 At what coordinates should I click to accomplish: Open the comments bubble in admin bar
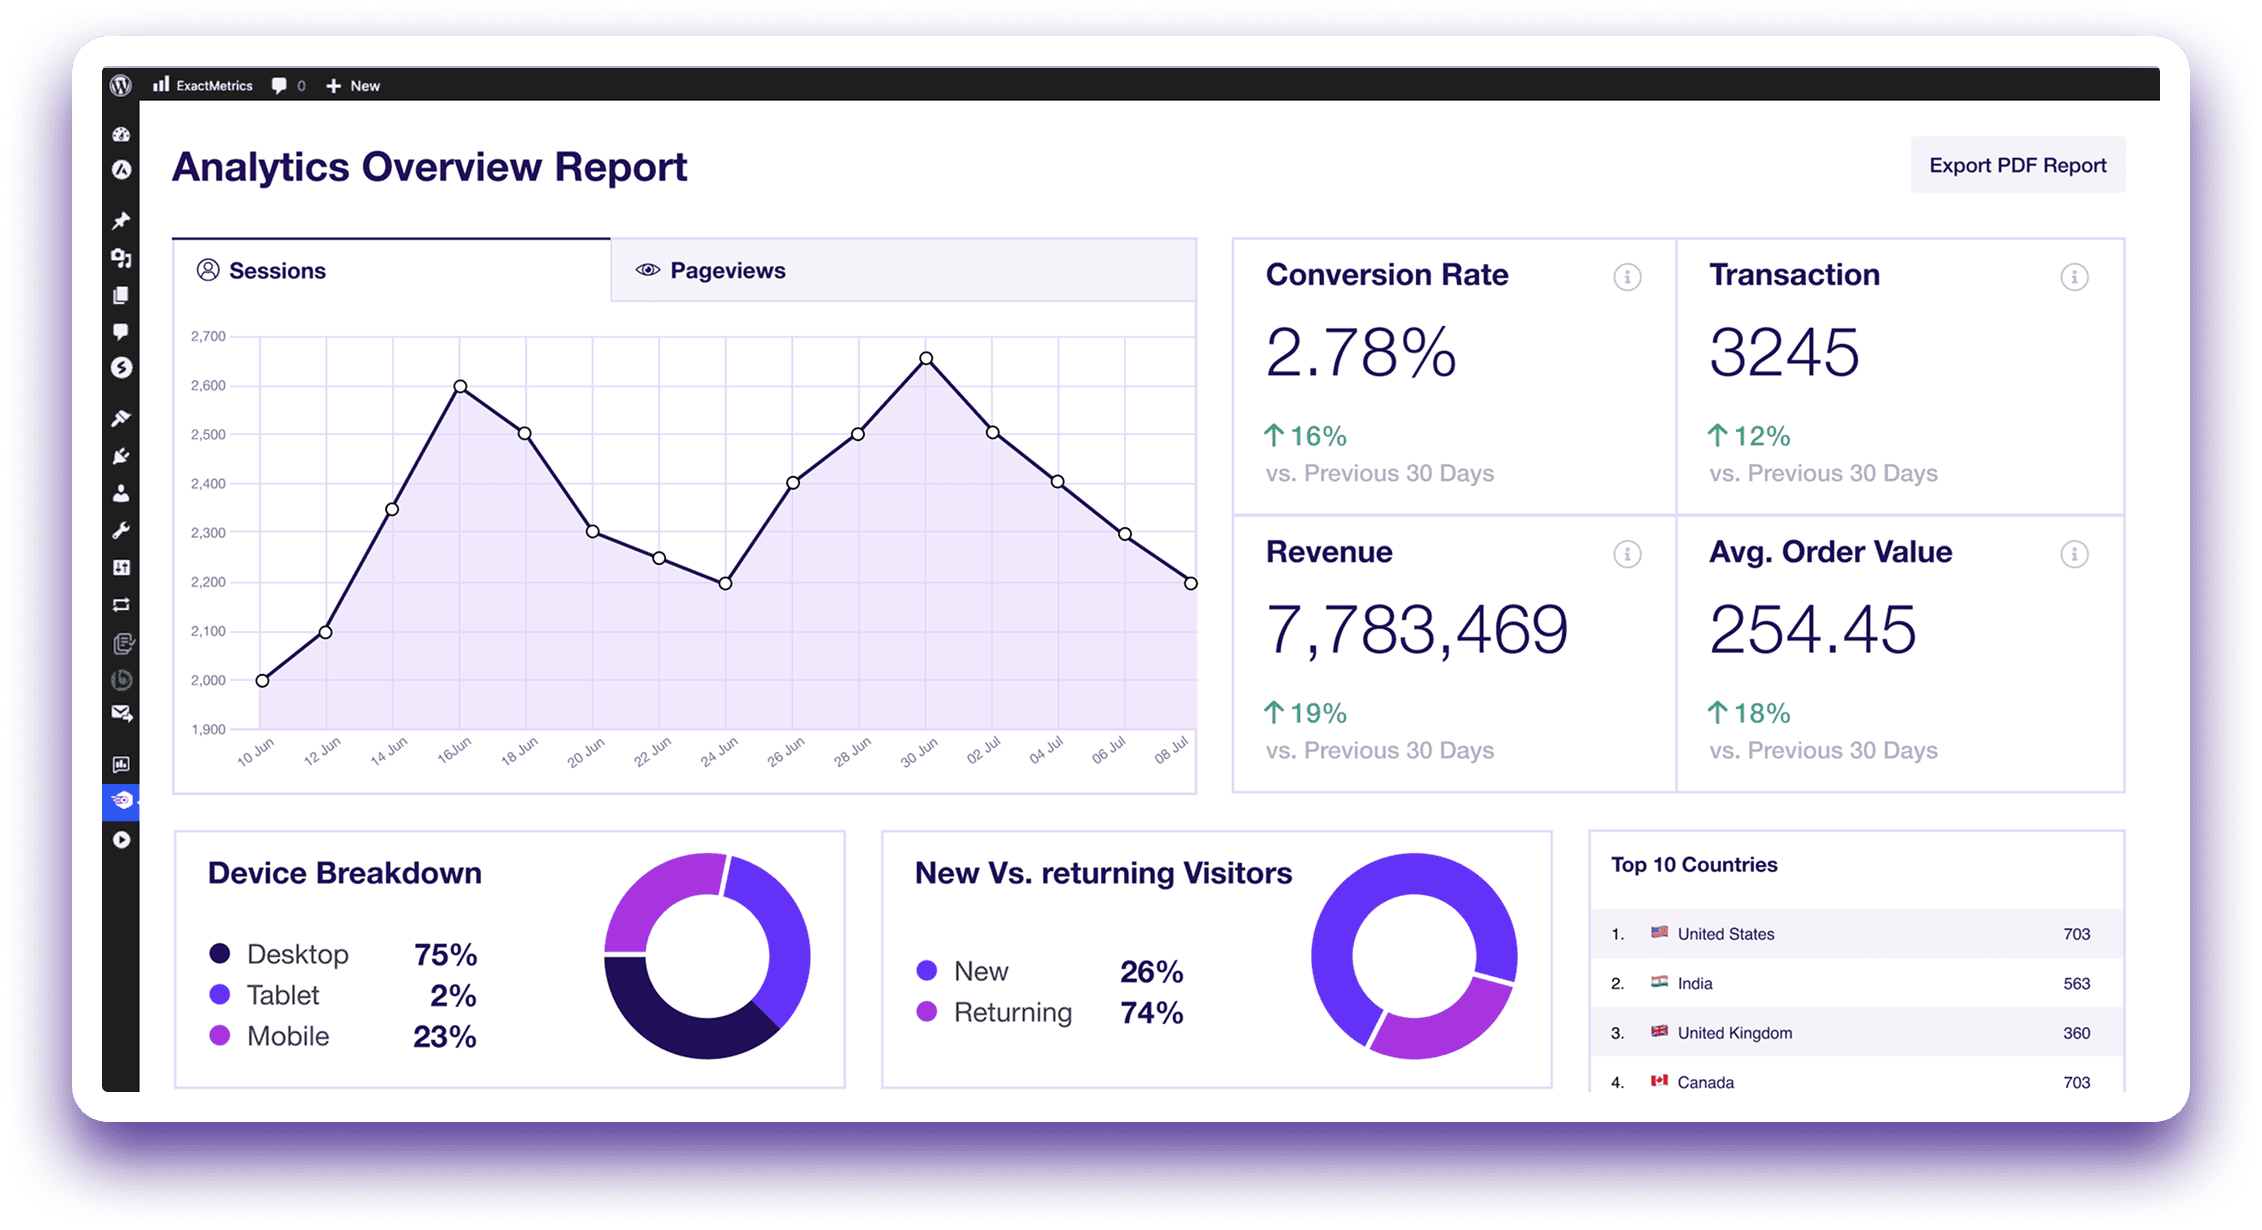click(288, 86)
